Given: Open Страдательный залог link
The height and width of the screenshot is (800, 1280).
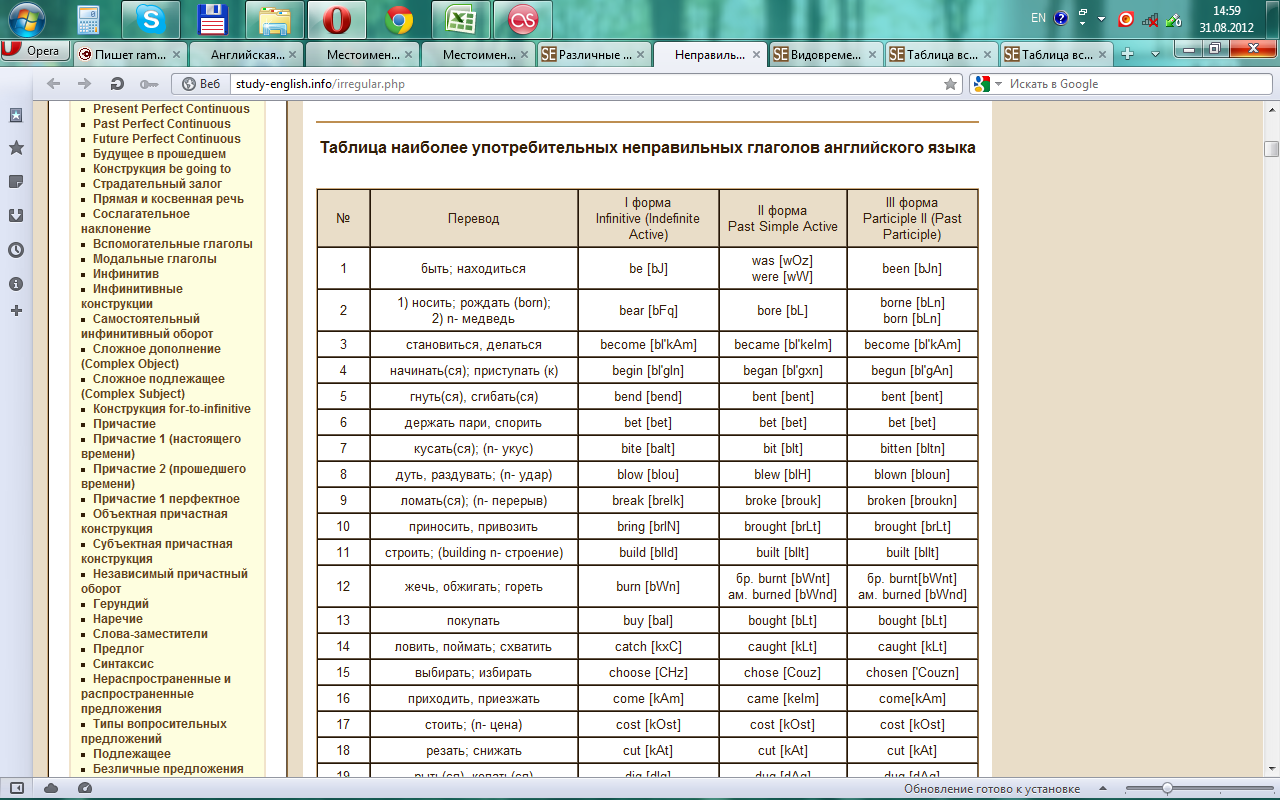Looking at the screenshot, I should 158,184.
